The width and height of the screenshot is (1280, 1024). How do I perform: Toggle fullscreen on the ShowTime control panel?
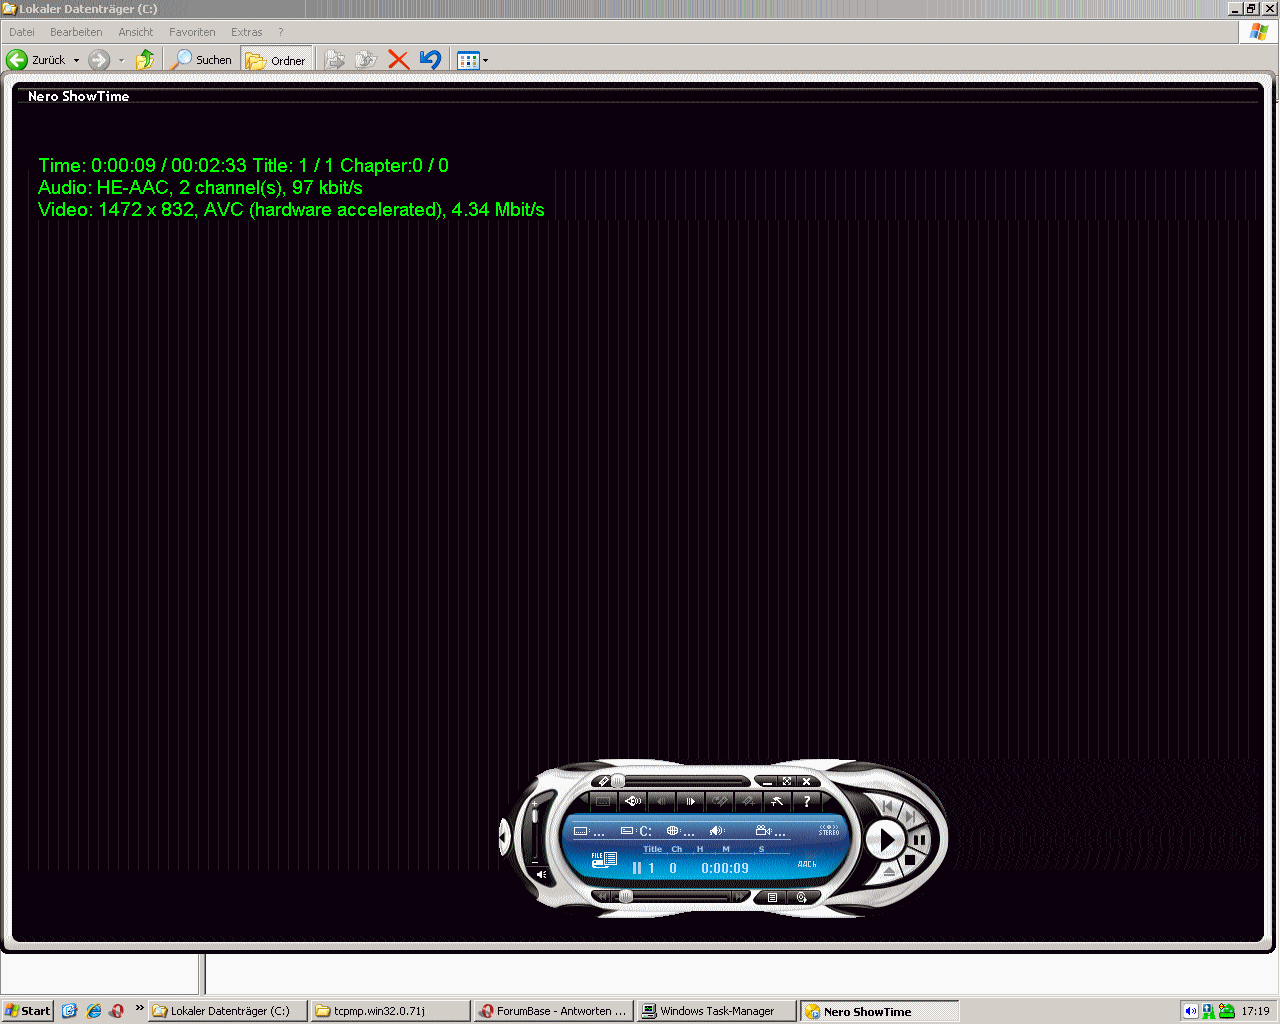pos(787,781)
